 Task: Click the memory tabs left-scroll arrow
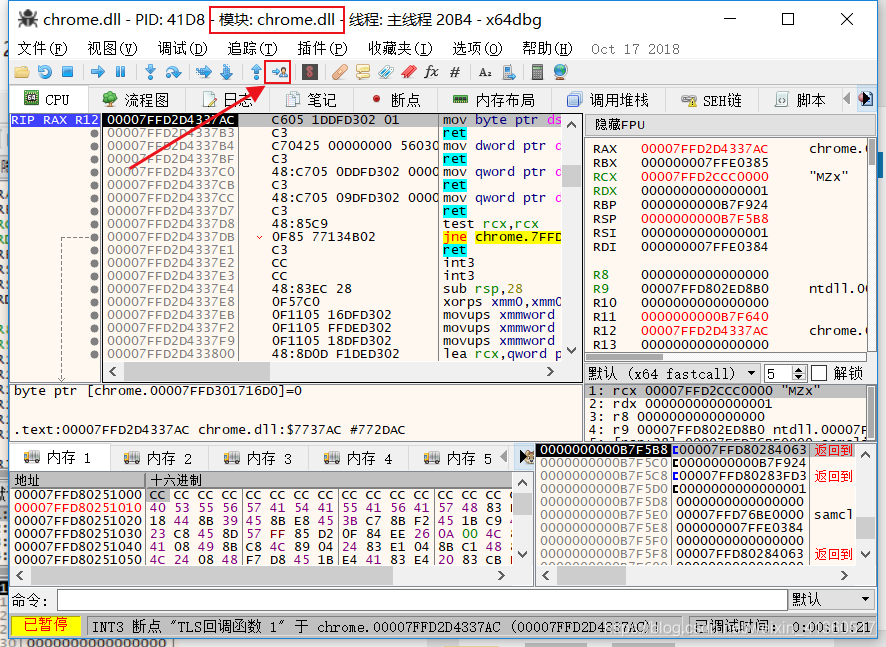pos(504,457)
